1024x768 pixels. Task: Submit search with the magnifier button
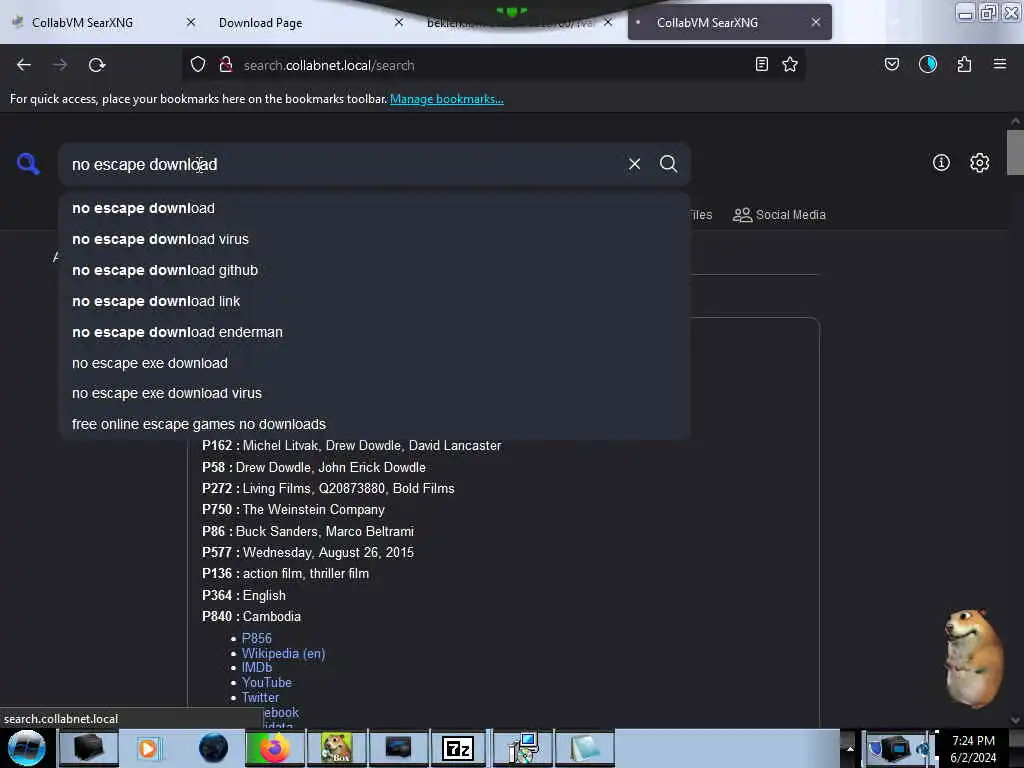point(668,164)
